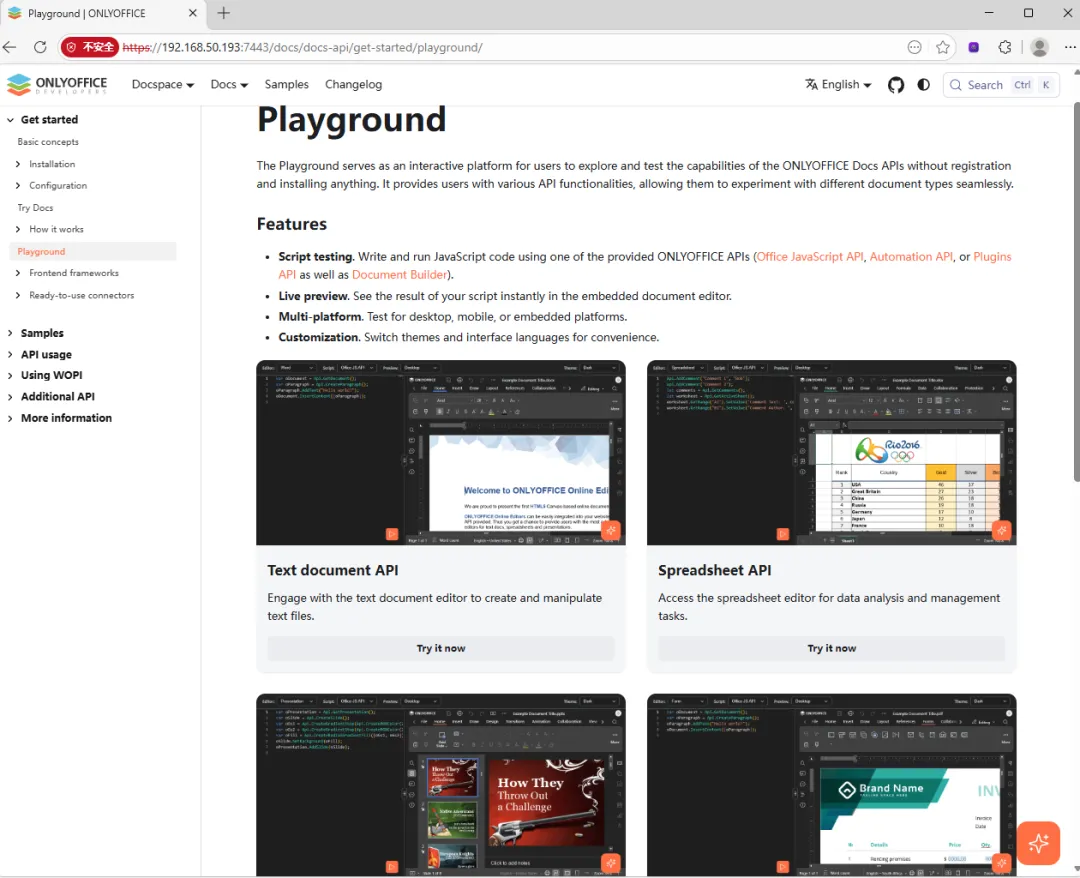Open Samples in top navigation
1080x878 pixels.
[287, 85]
